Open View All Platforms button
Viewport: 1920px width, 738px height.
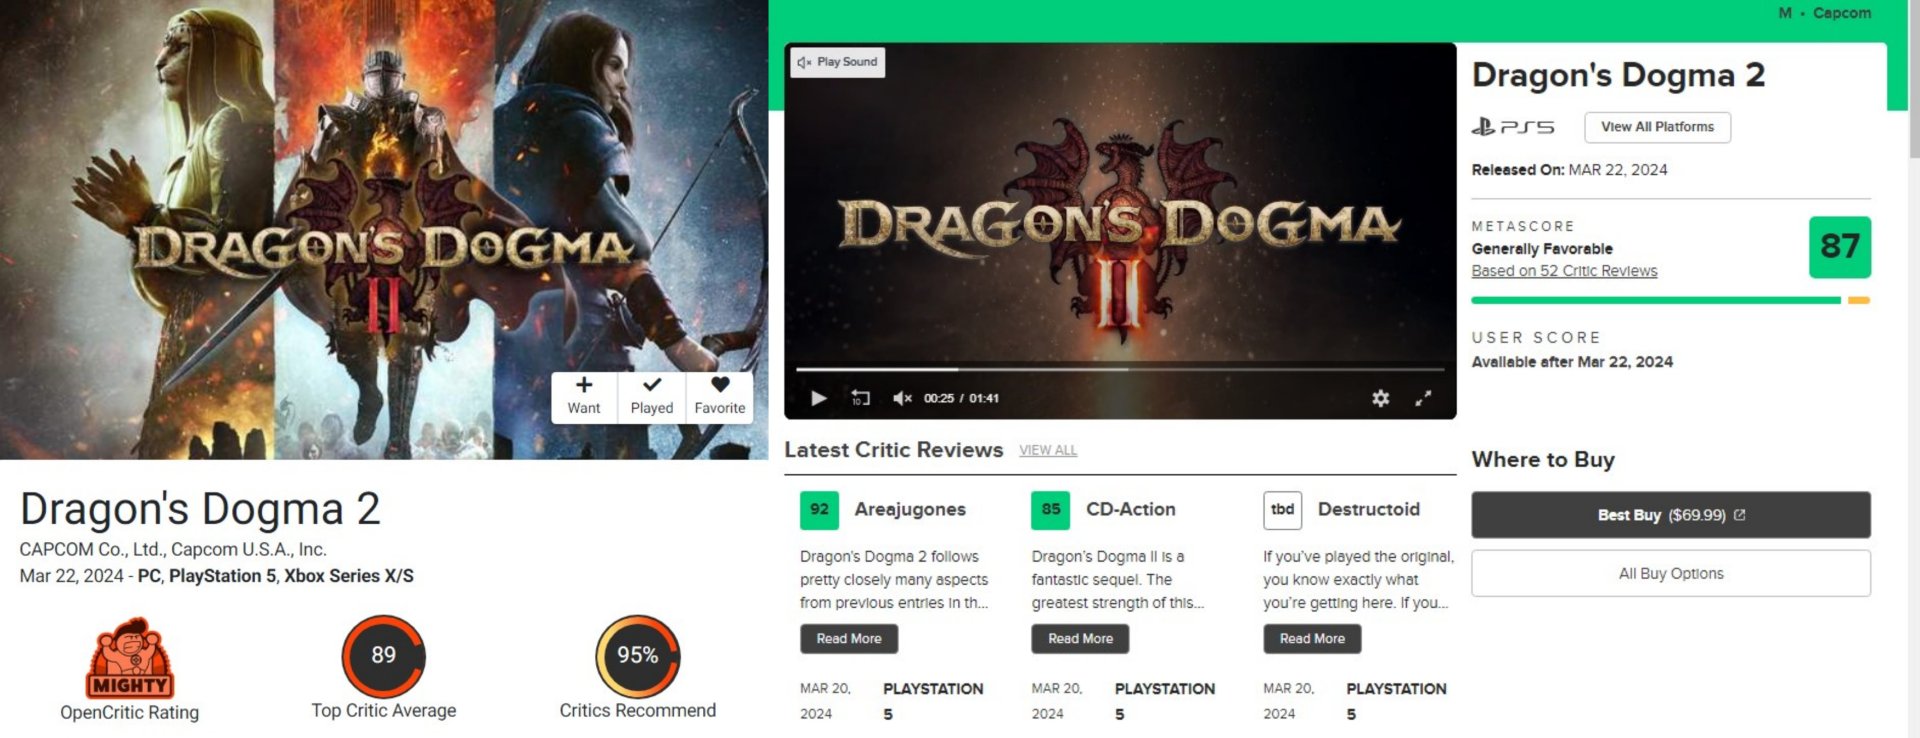pos(1657,127)
